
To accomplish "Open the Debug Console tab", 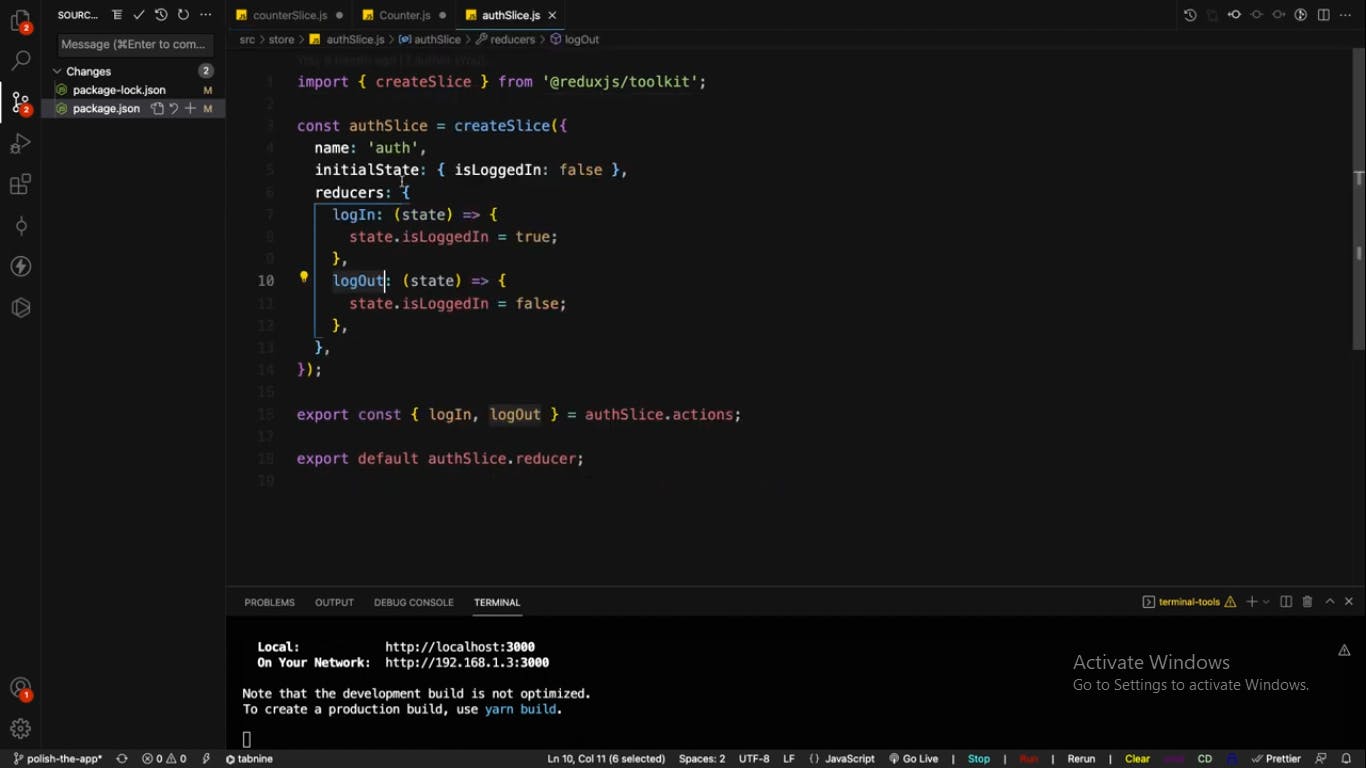I will point(414,602).
